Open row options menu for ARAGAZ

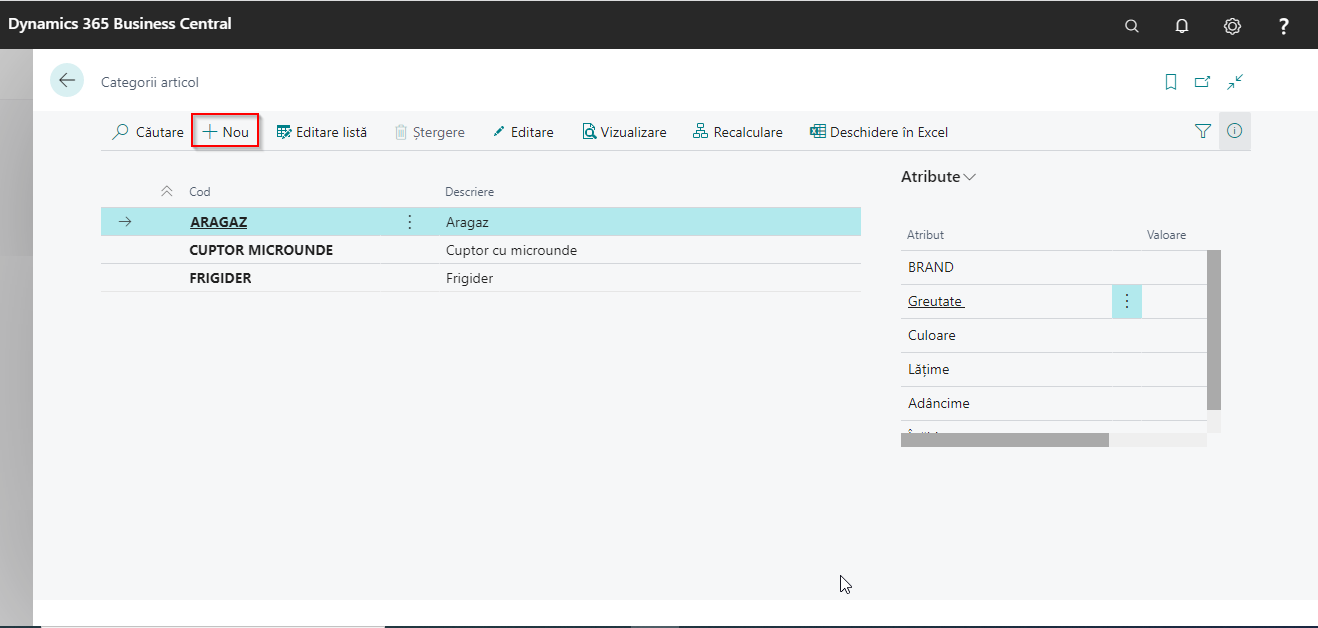click(409, 222)
